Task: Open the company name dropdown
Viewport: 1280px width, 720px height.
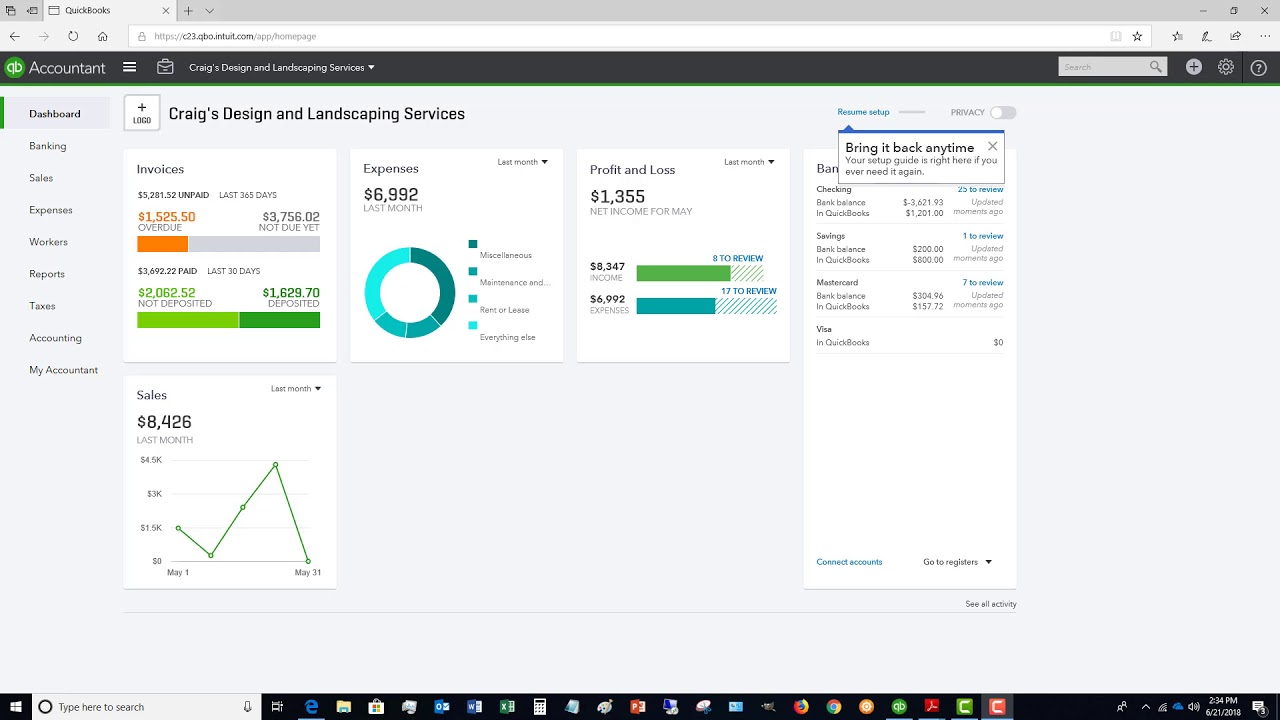Action: 282,68
